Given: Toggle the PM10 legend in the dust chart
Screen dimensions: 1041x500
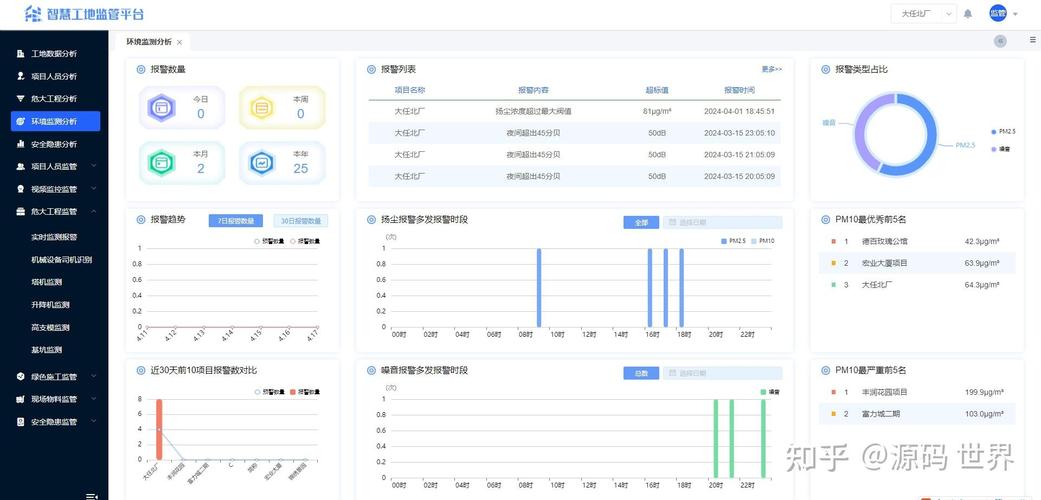Looking at the screenshot, I should pyautogui.click(x=763, y=240).
